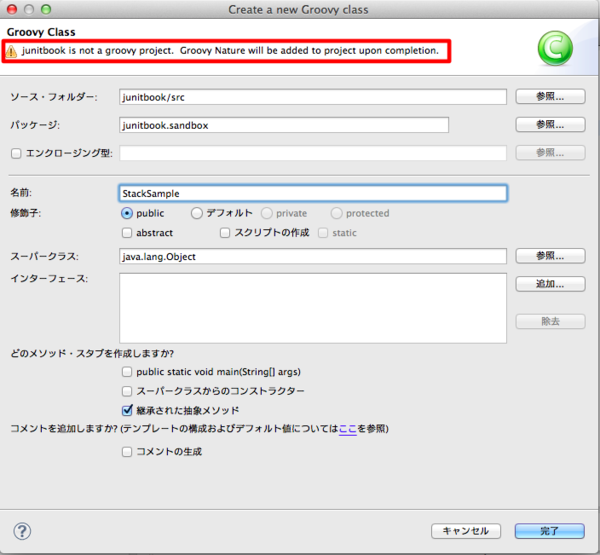Click the empty interfaces list box
Screen dimensions: 600x555
[x=313, y=308]
